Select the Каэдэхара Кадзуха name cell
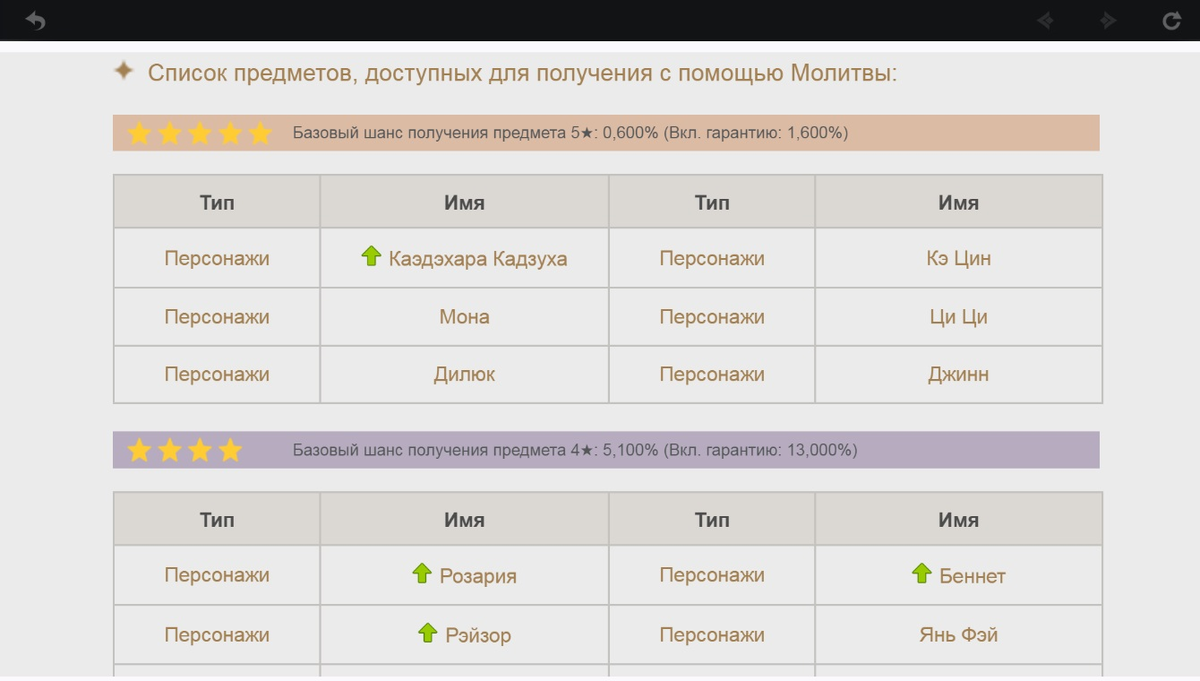The width and height of the screenshot is (1200, 681). [464, 258]
